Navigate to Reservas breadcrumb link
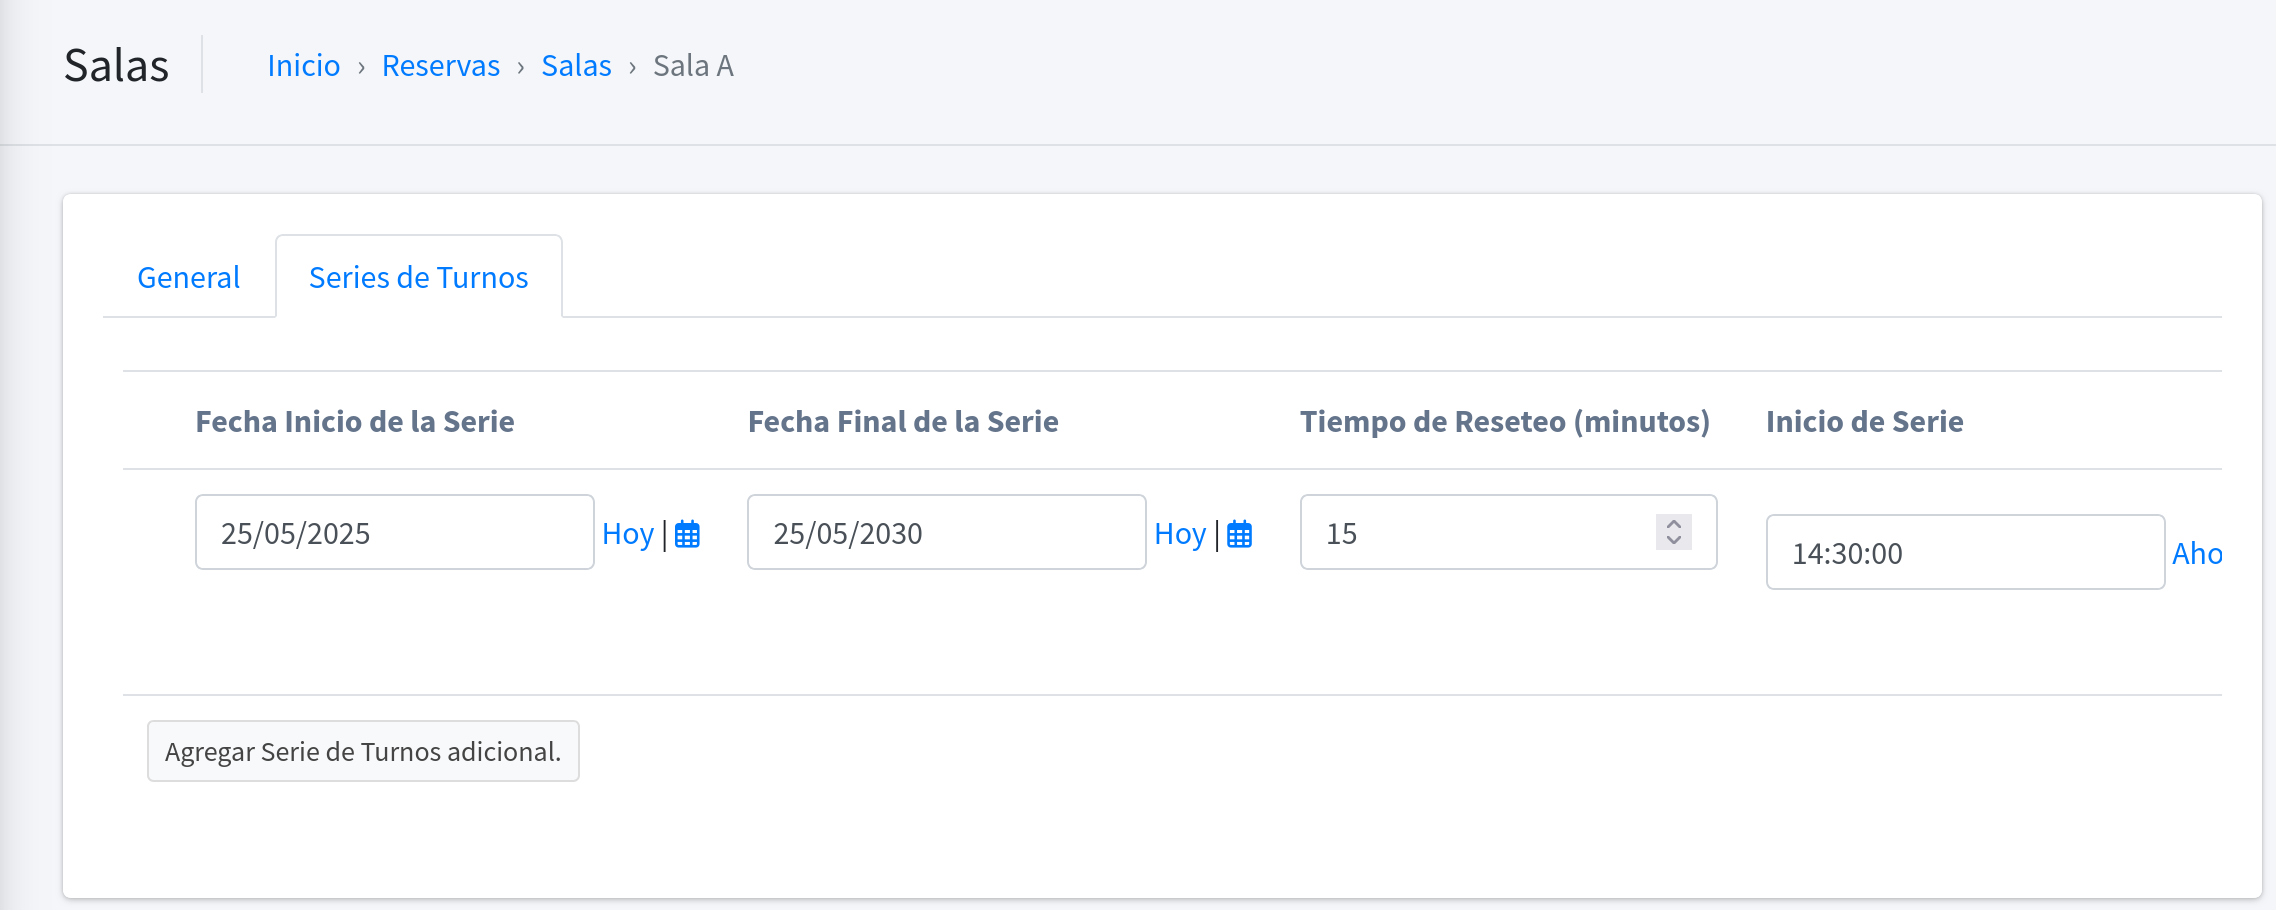Image resolution: width=2276 pixels, height=910 pixels. [440, 66]
